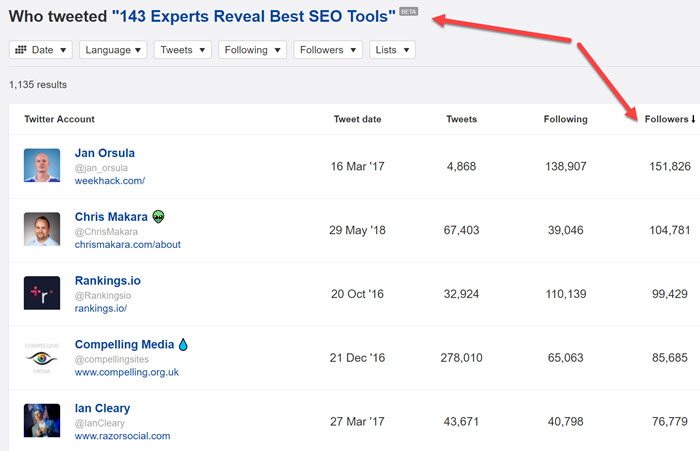Expand the Followers filter dropdown
The width and height of the screenshot is (700, 451).
point(328,49)
